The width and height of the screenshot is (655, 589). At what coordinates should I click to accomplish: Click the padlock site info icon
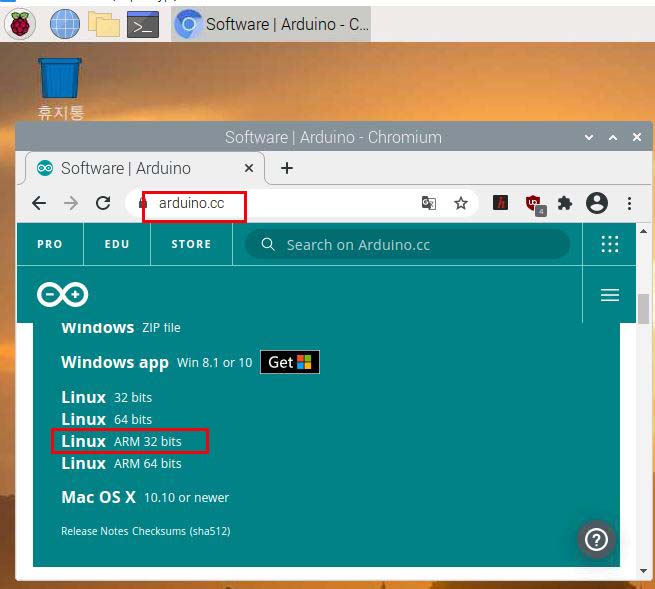coord(143,203)
